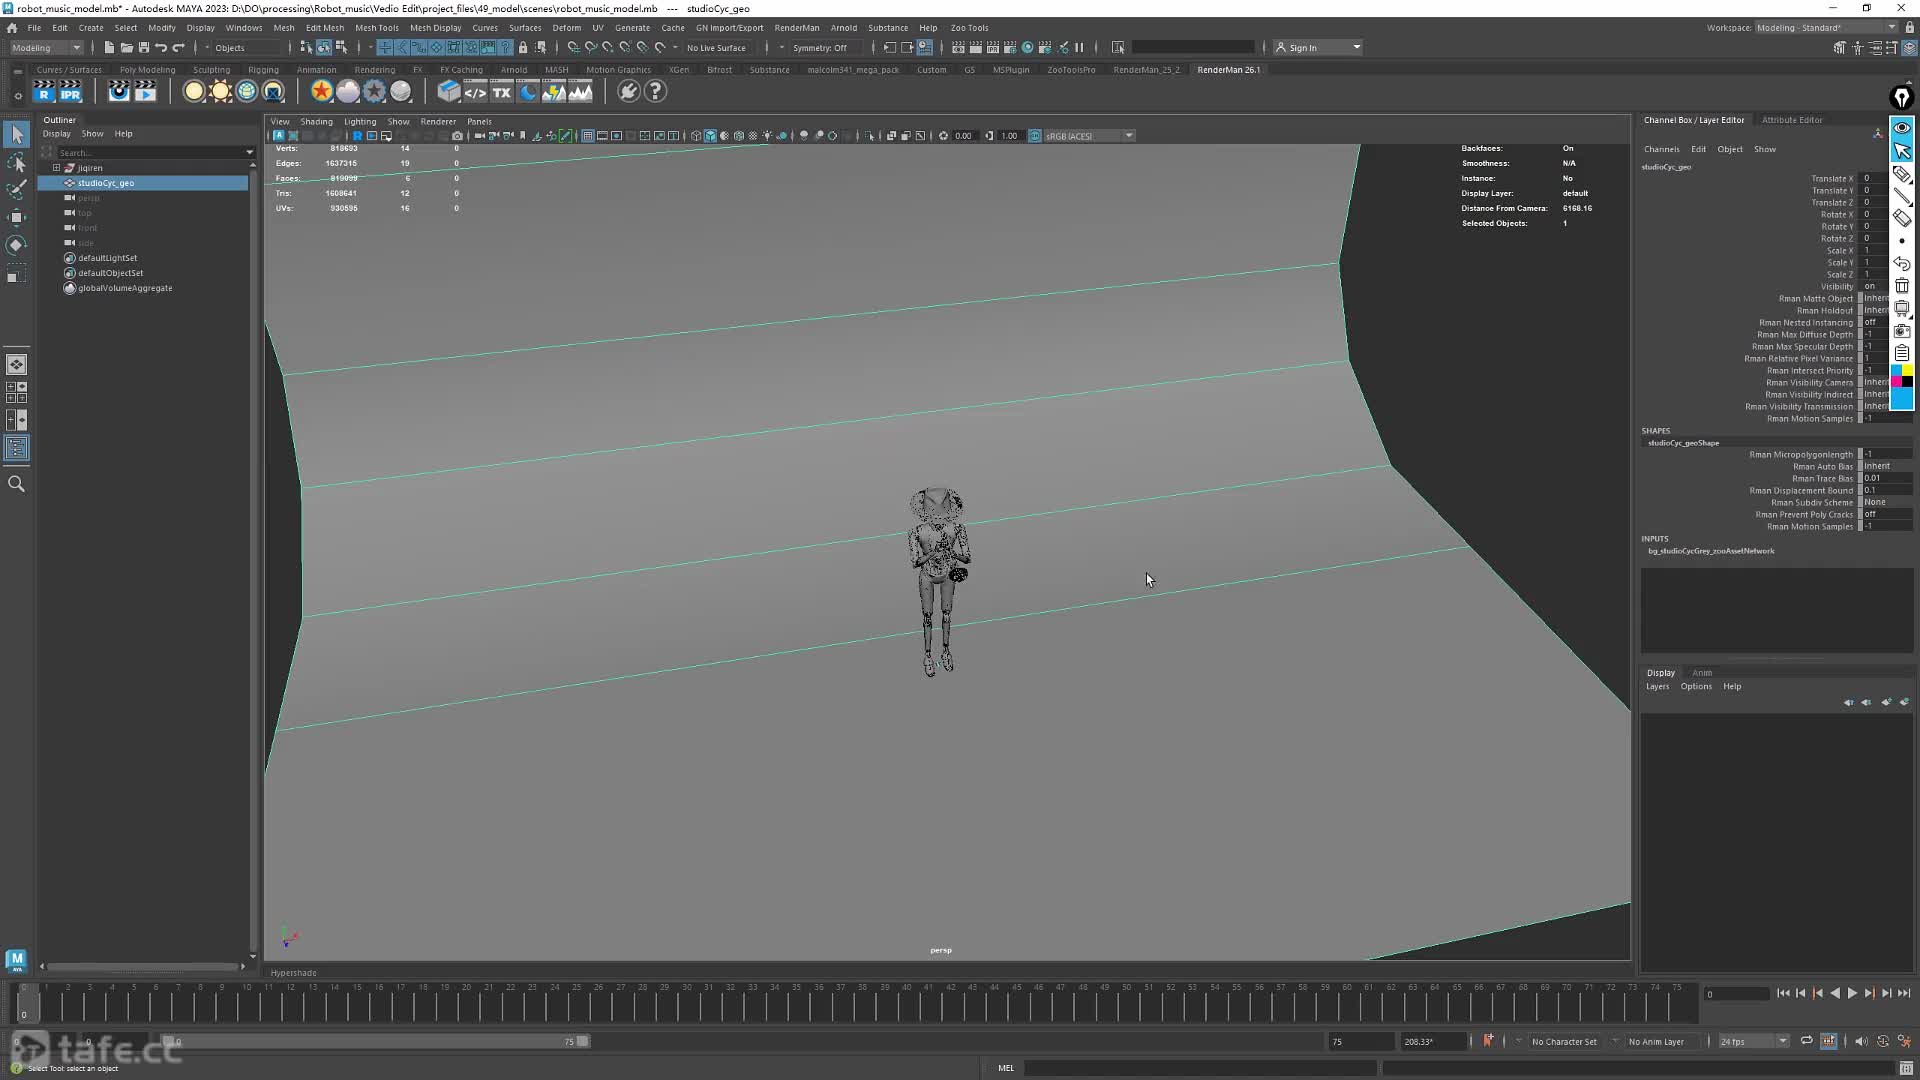Click the search magnifier in left toolbox
The height and width of the screenshot is (1080, 1920).
pos(17,484)
